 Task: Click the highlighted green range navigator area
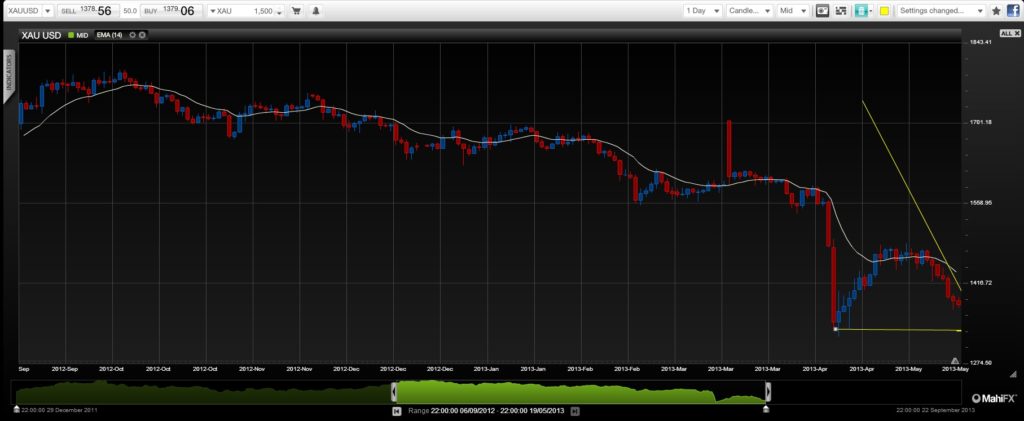tap(581, 392)
